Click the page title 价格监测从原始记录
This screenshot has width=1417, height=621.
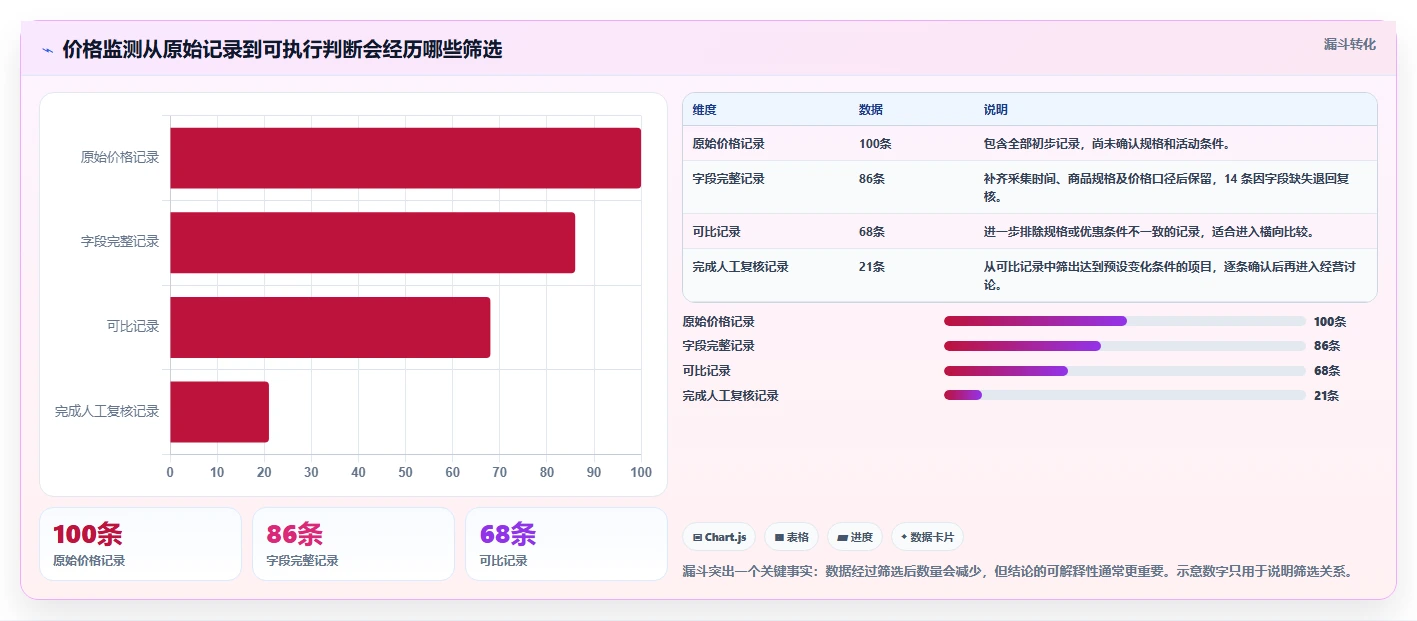[282, 49]
